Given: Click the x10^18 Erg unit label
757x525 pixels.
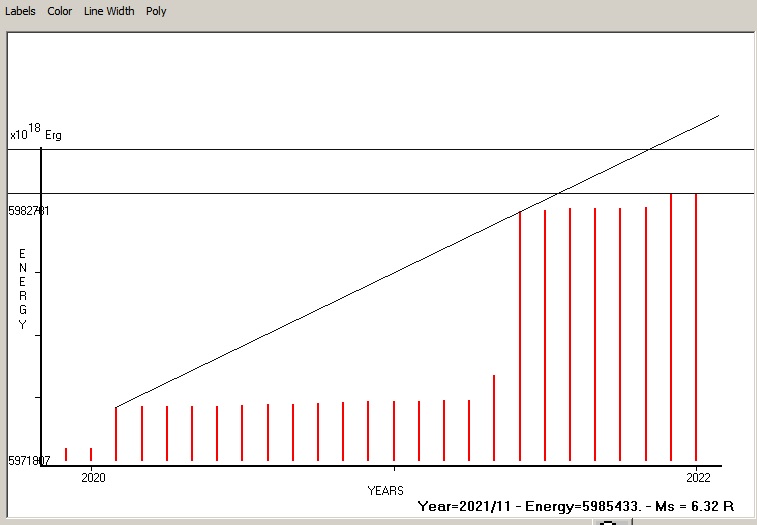Looking at the screenshot, I should (x=34, y=133).
